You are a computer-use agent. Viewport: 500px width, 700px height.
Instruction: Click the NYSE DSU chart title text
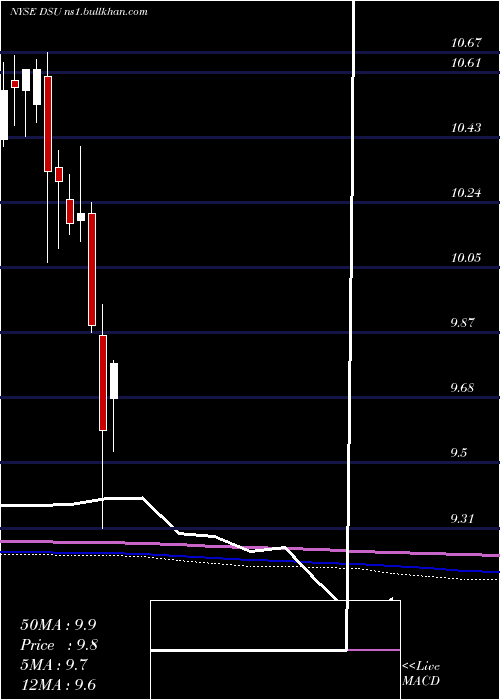[x=79, y=12]
